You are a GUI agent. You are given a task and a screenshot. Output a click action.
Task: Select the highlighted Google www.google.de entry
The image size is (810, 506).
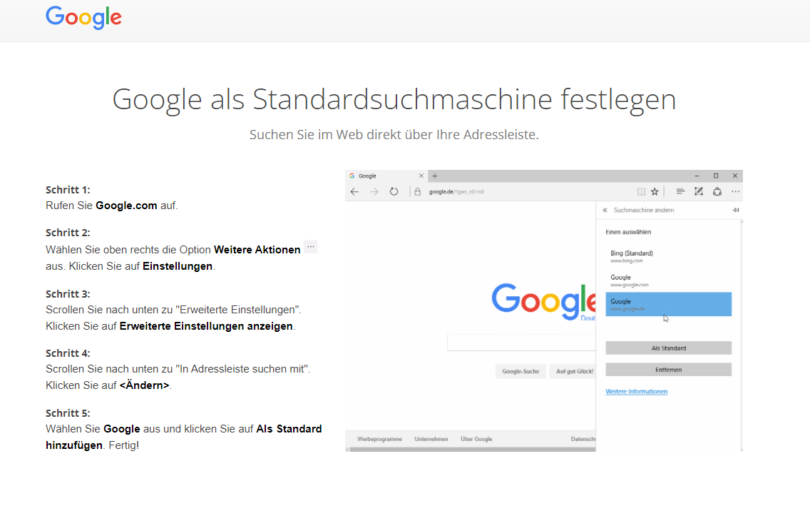(668, 304)
